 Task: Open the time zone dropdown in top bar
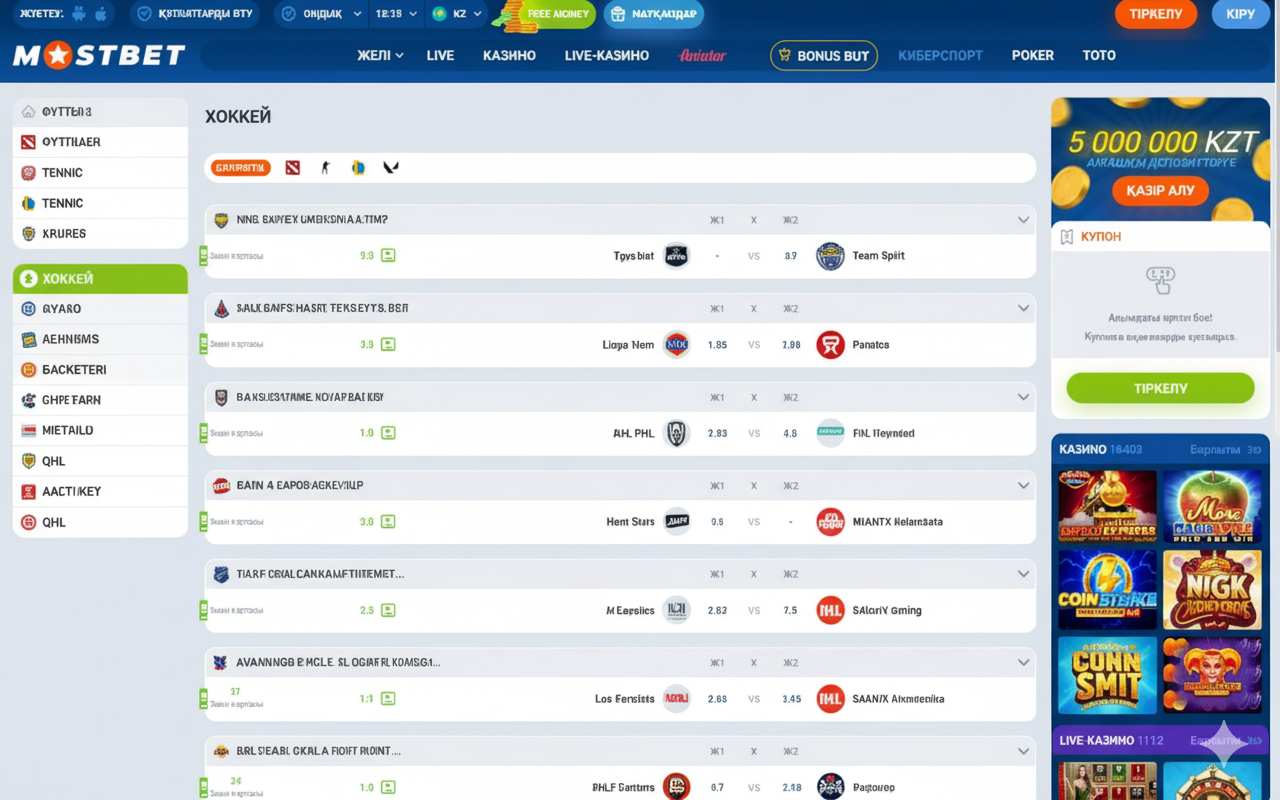coord(395,14)
